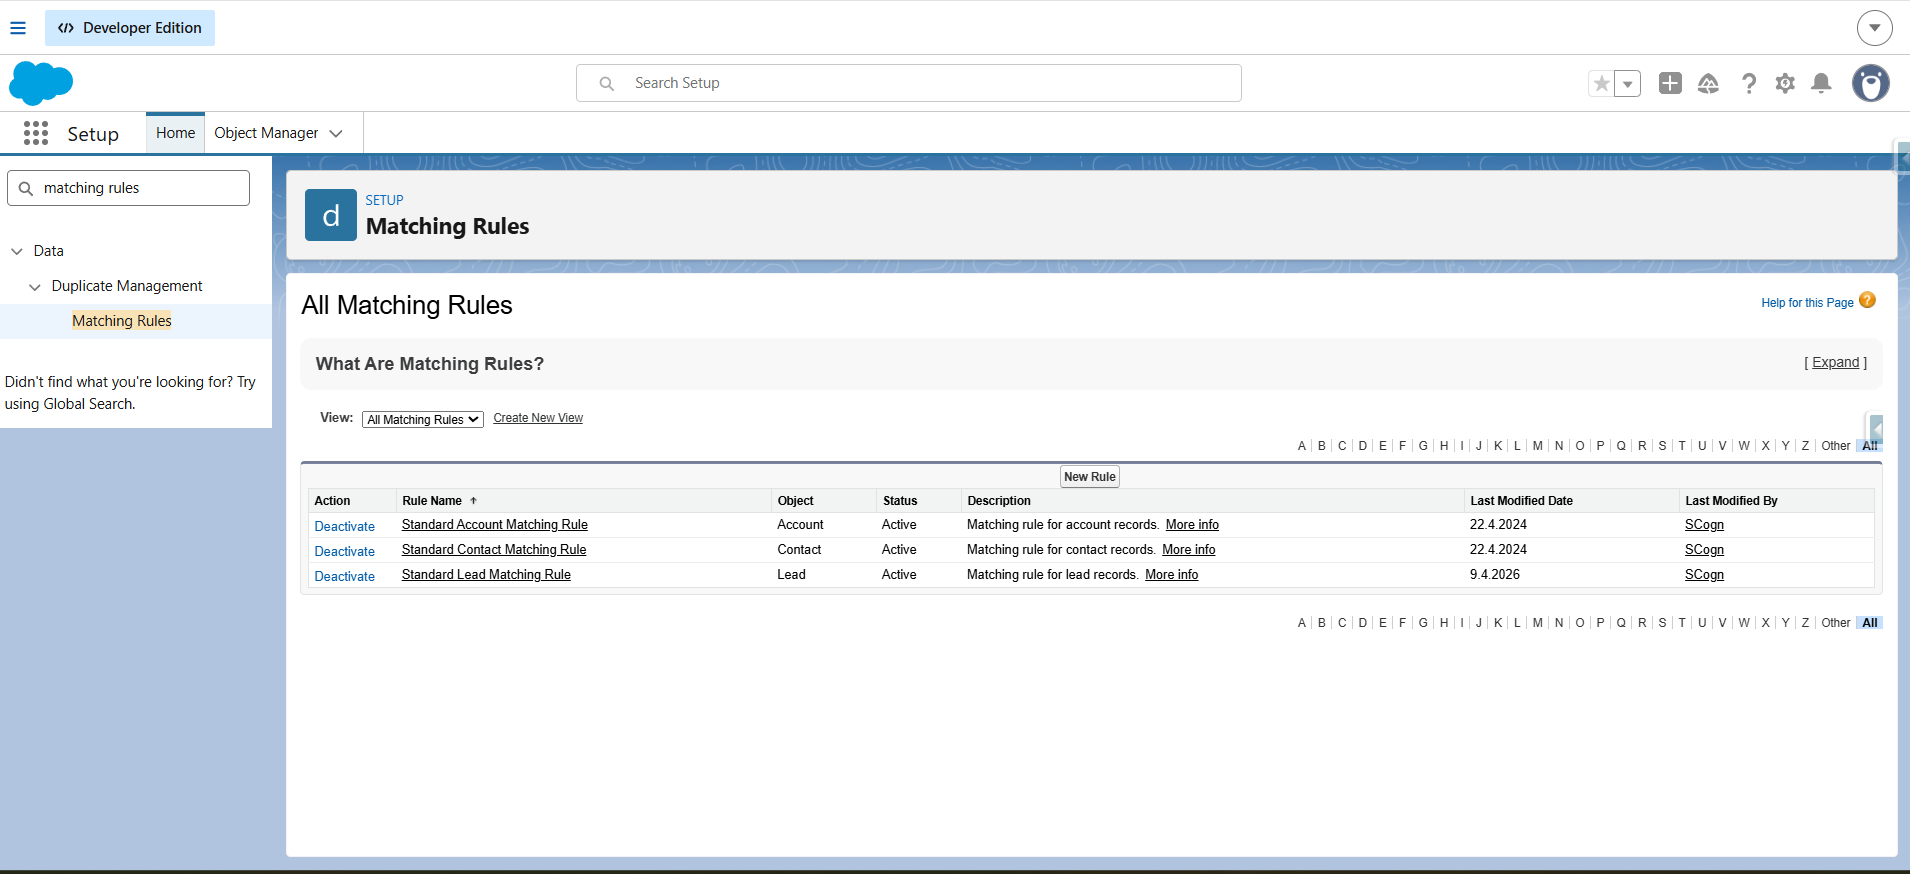1910x874 pixels.
Task: Open the favorites list dropdown arrow
Action: (1628, 84)
